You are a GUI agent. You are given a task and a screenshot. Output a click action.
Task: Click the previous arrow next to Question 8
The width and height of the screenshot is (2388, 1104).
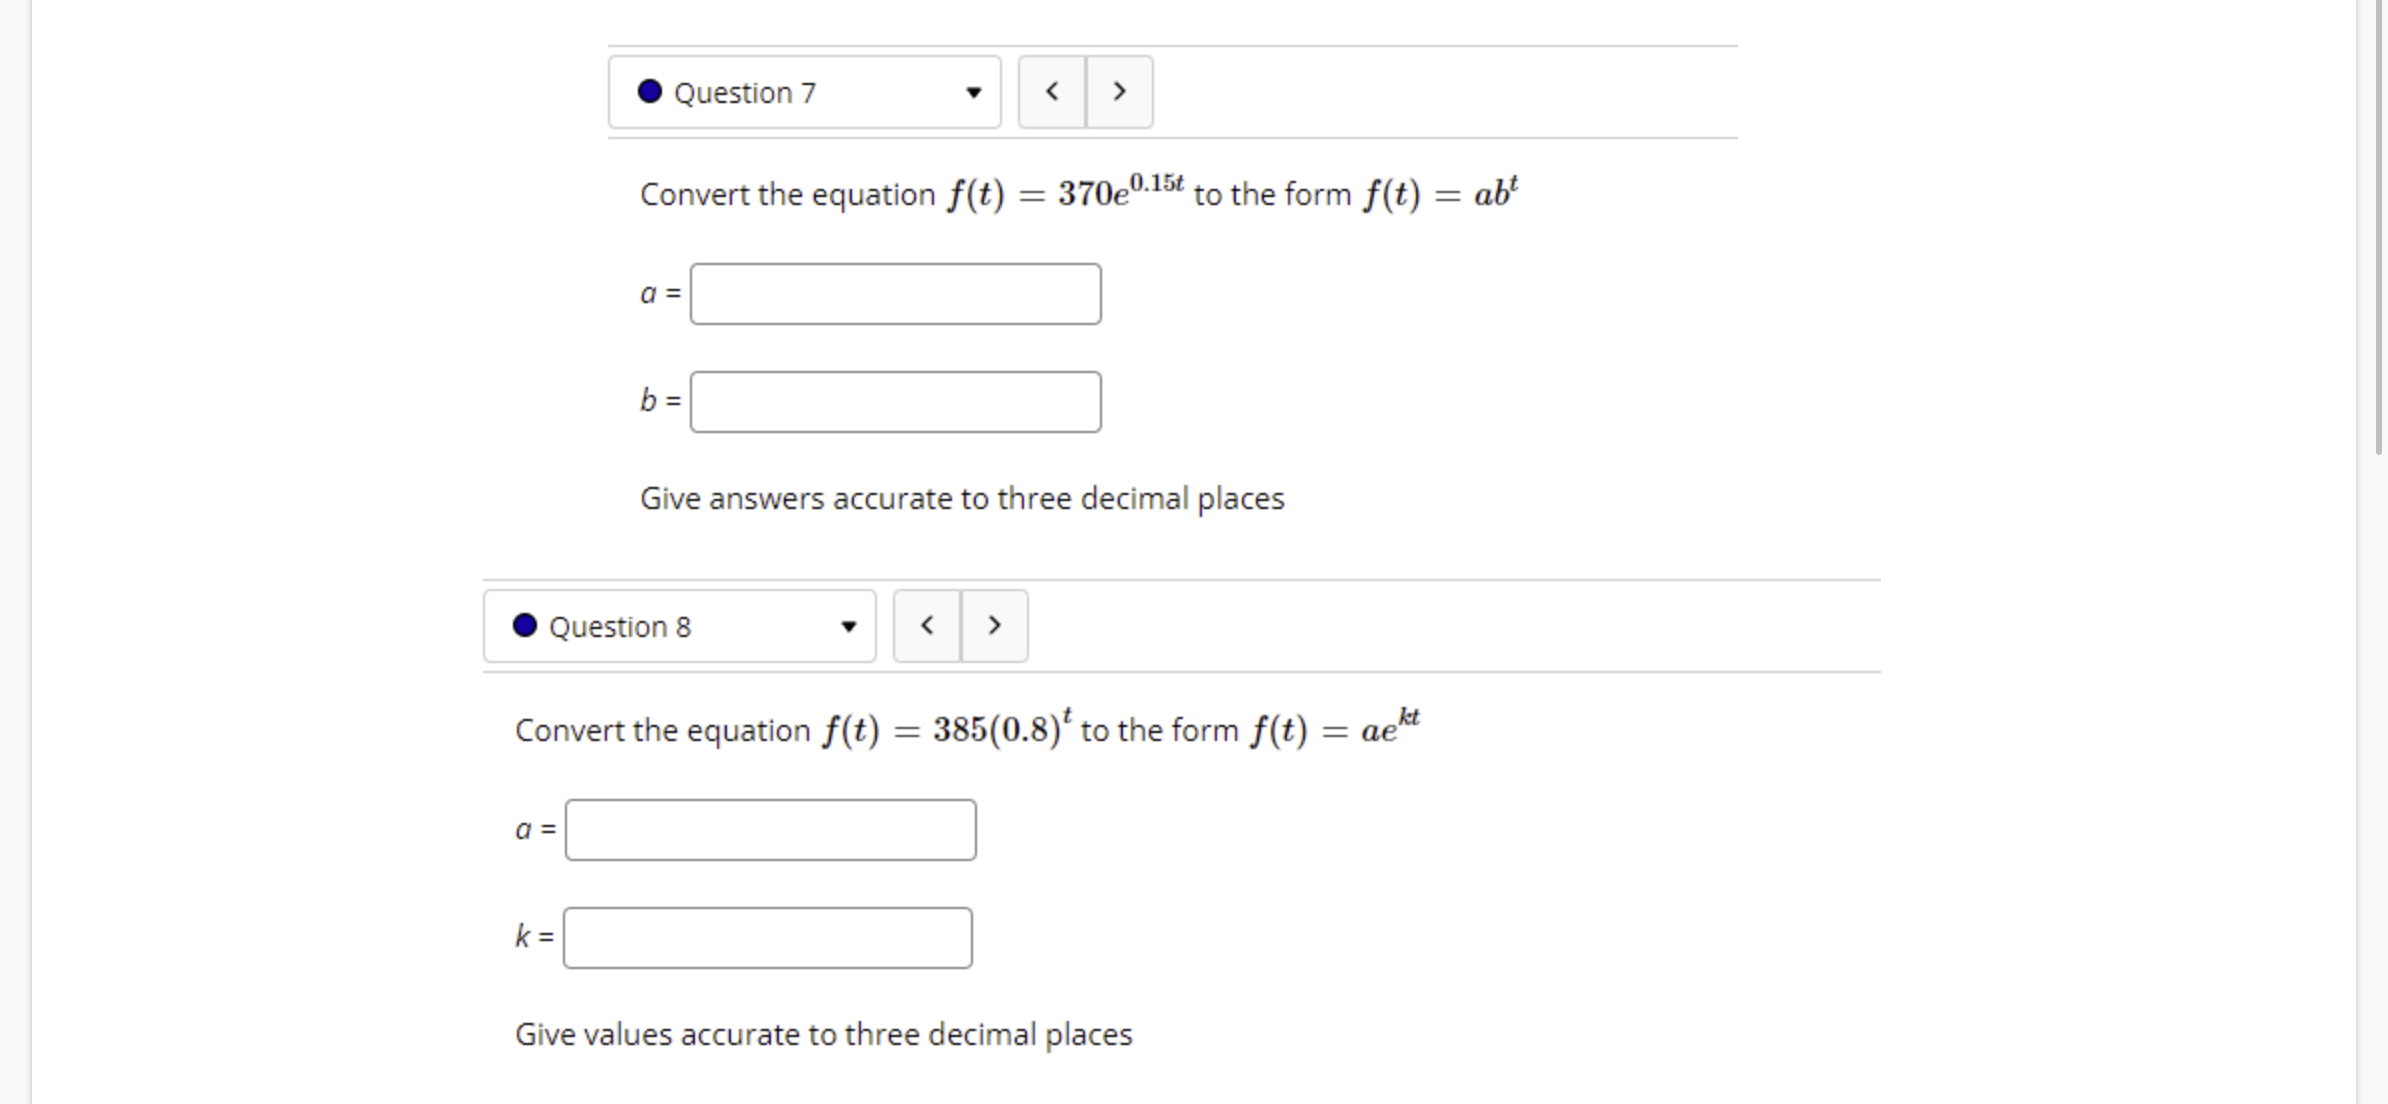[926, 626]
